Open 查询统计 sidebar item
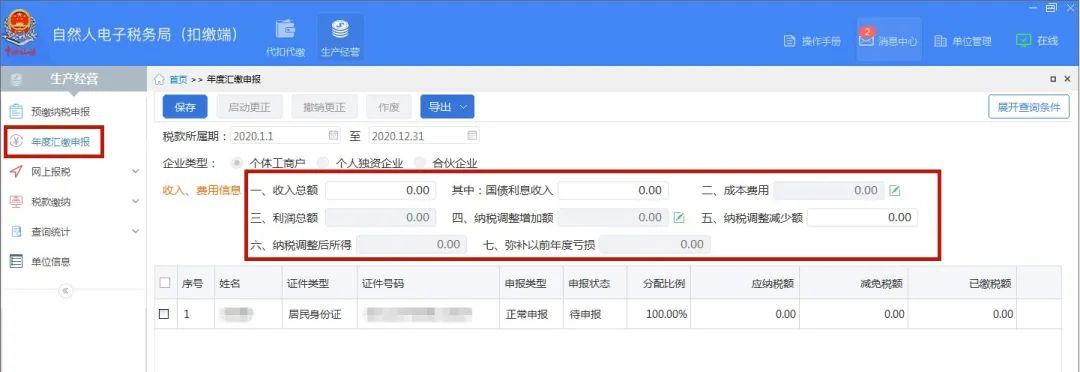Screen dimensions: 1080x372 click(x=51, y=232)
